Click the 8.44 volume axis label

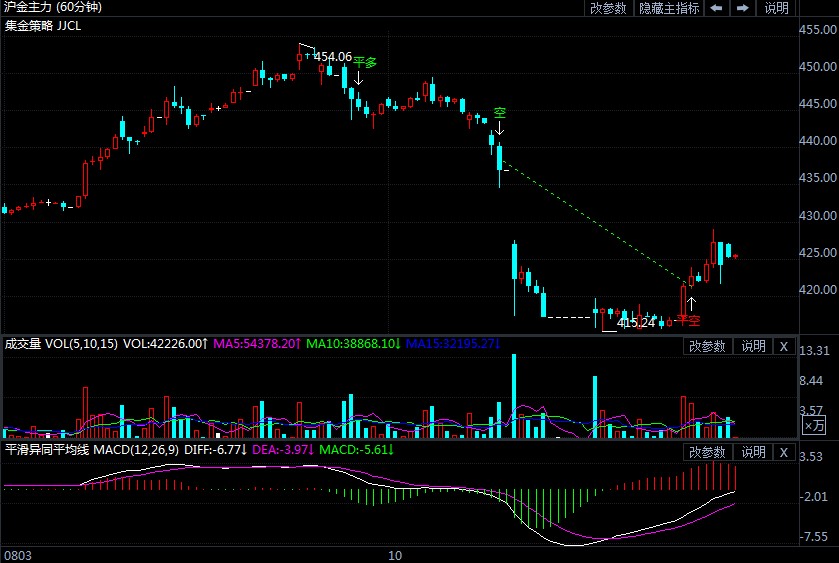[x=811, y=381]
